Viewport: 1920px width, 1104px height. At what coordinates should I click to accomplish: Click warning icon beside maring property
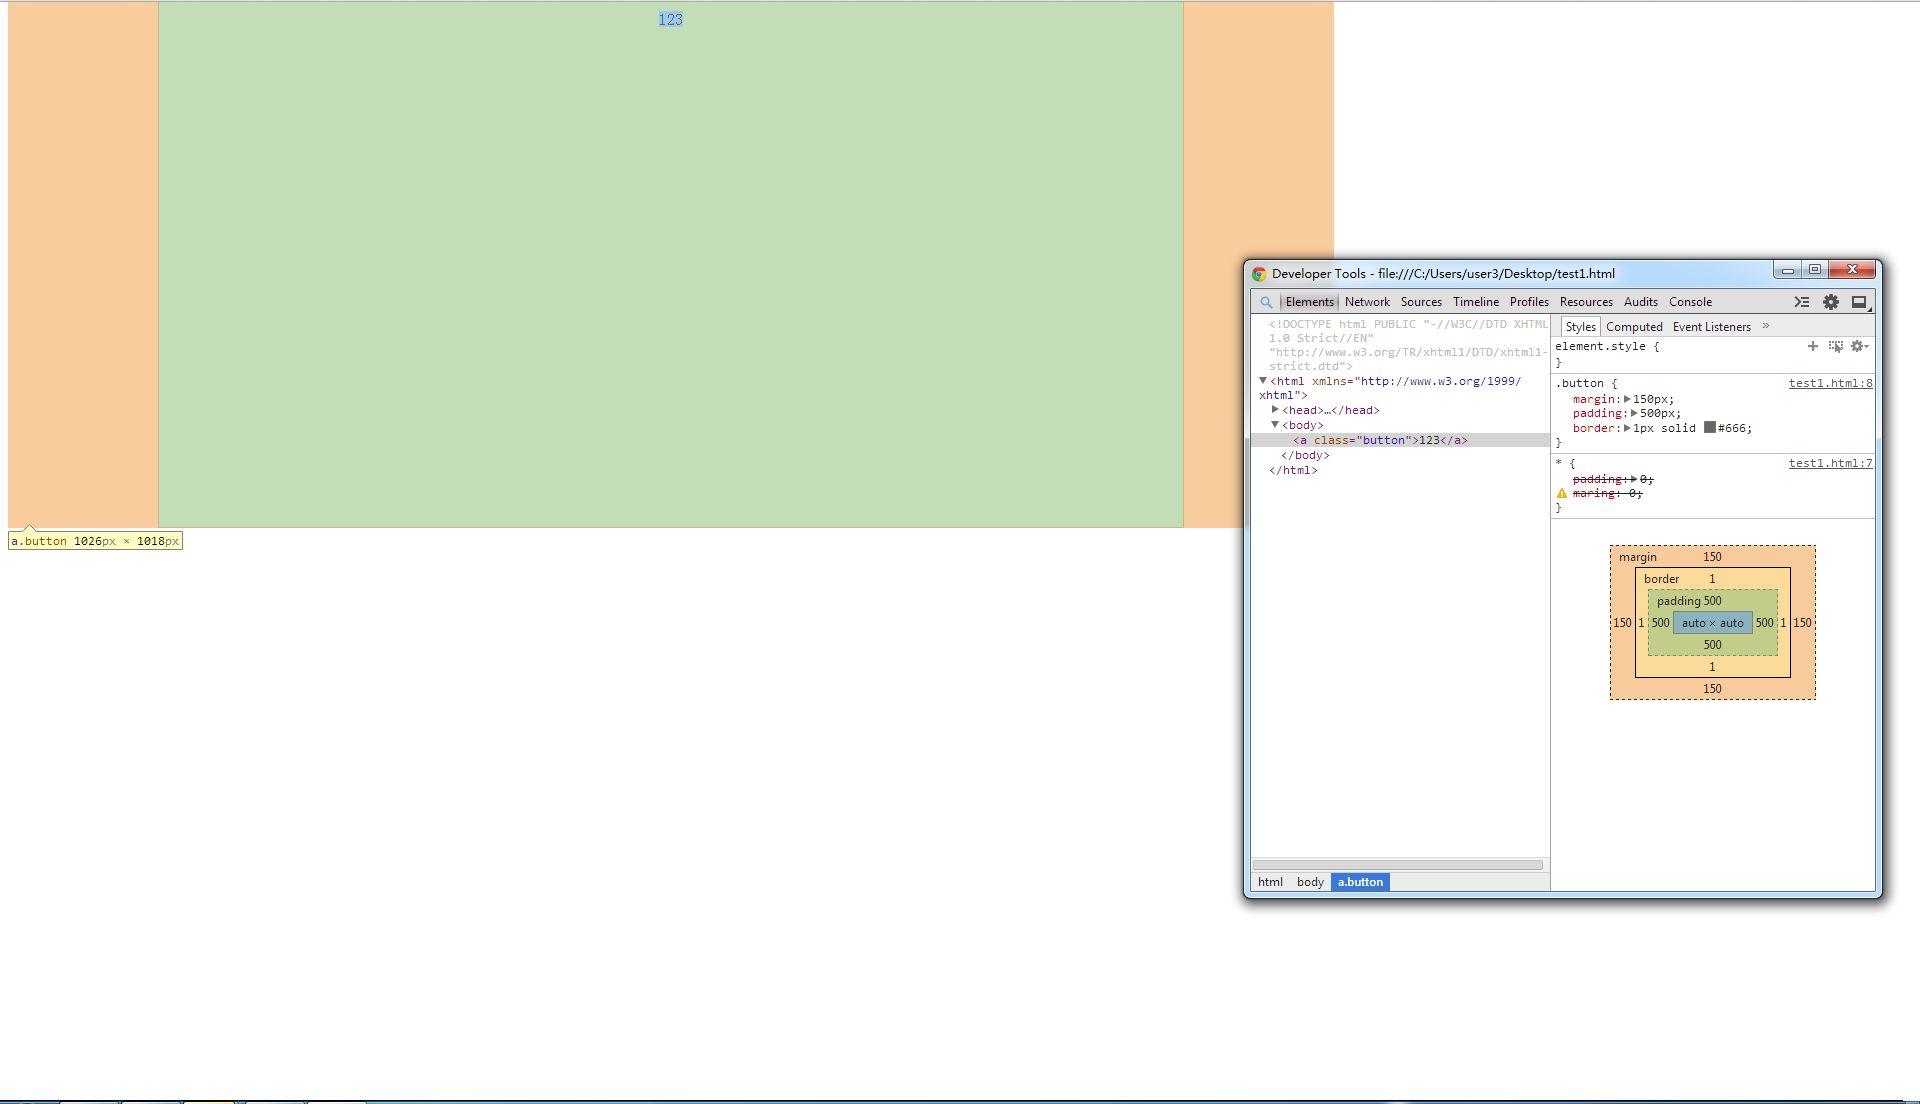[x=1562, y=493]
